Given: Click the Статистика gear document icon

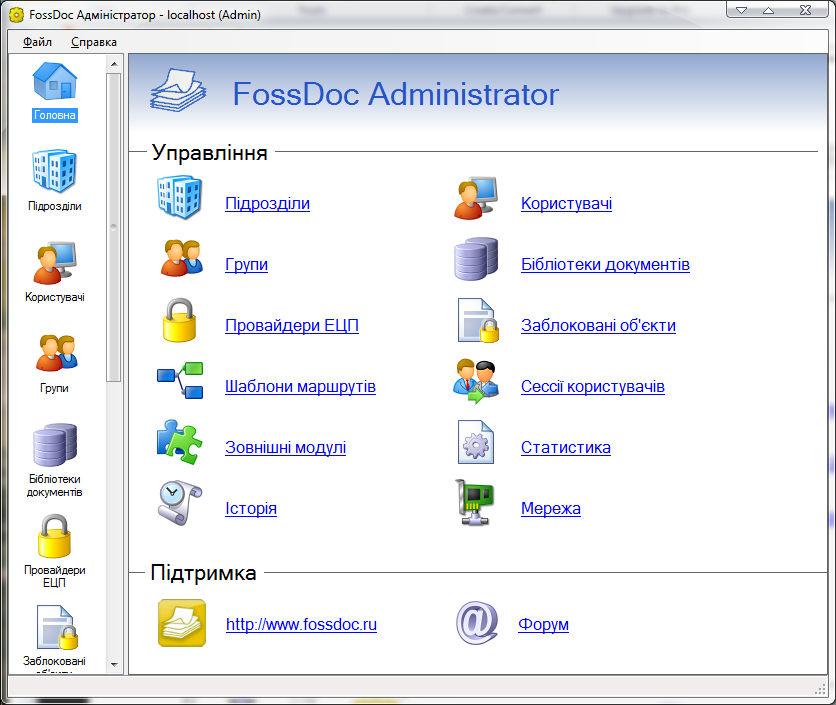Looking at the screenshot, I should click(476, 442).
